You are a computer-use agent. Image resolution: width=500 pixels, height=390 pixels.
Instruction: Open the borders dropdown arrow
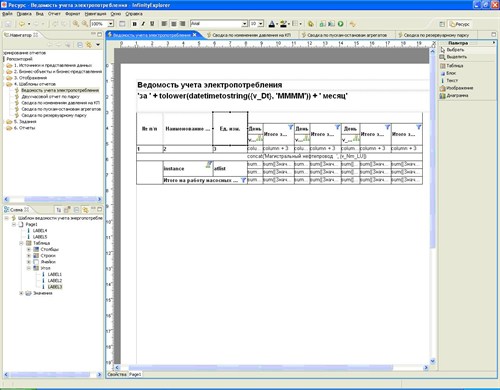pyautogui.click(x=300, y=24)
